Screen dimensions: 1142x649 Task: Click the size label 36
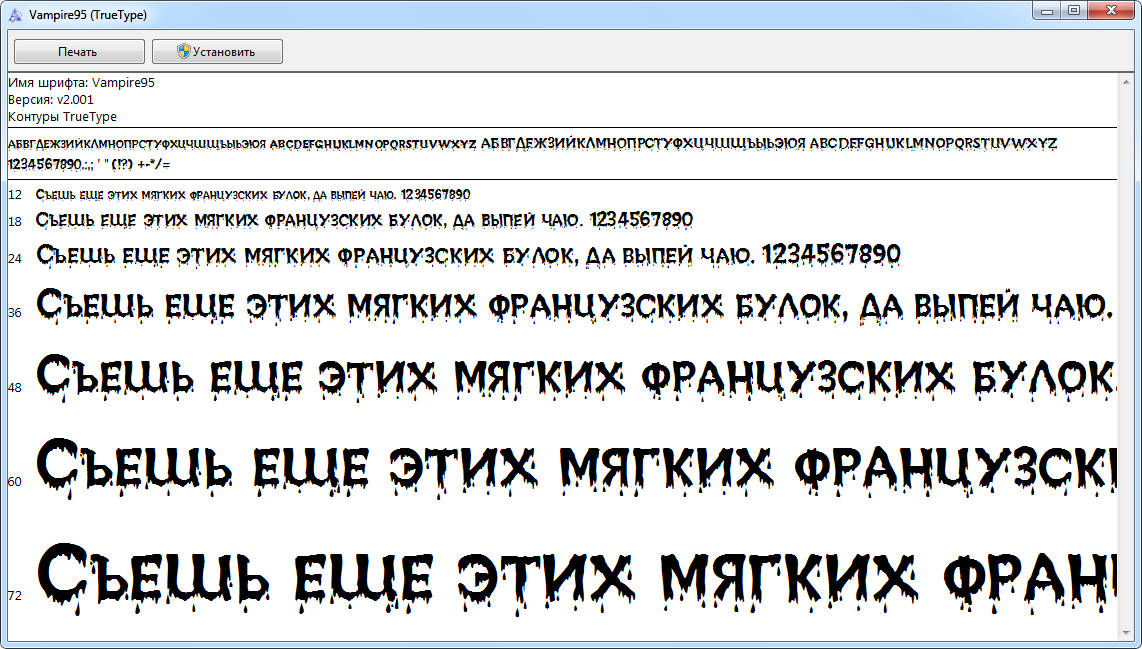pos(15,312)
